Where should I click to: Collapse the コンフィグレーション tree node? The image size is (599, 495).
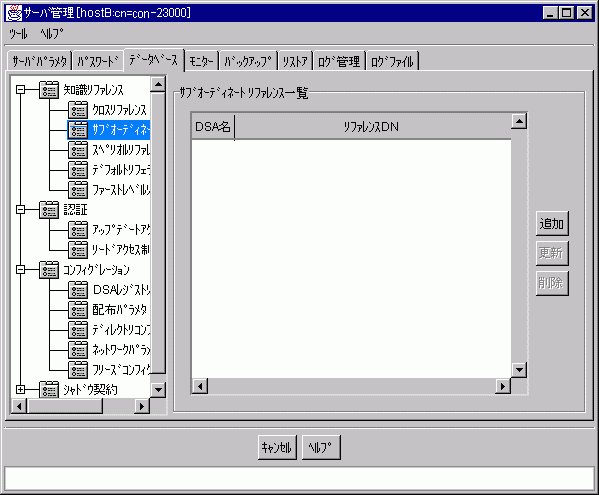tap(20, 270)
